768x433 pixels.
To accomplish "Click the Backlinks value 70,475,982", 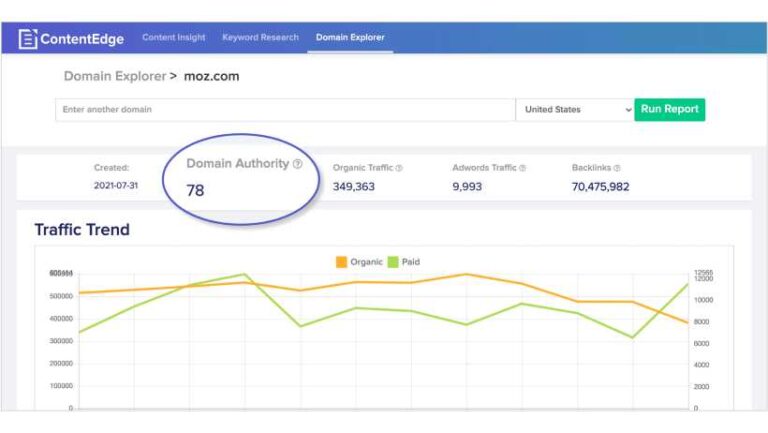I will coord(600,187).
